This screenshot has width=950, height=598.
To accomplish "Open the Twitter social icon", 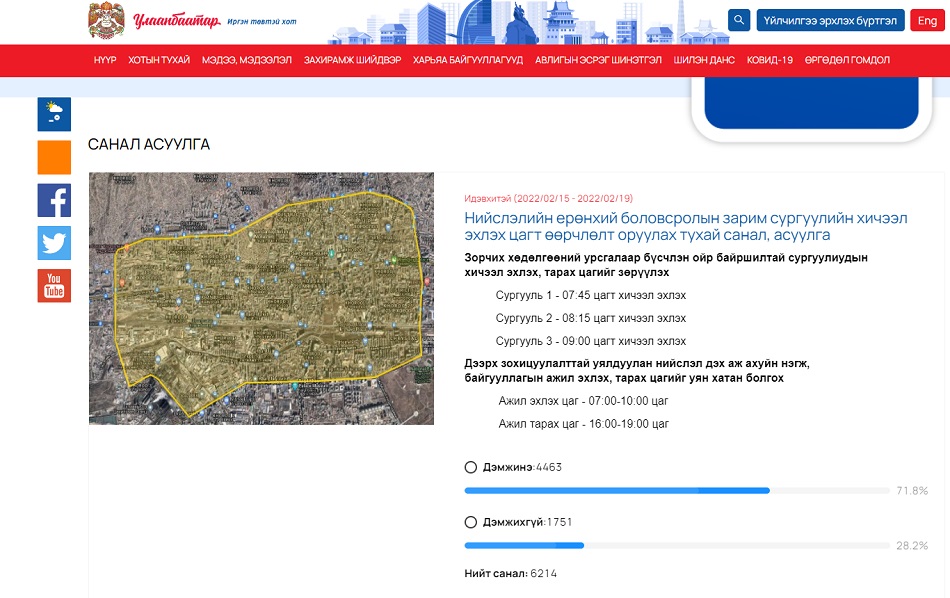I will point(54,243).
